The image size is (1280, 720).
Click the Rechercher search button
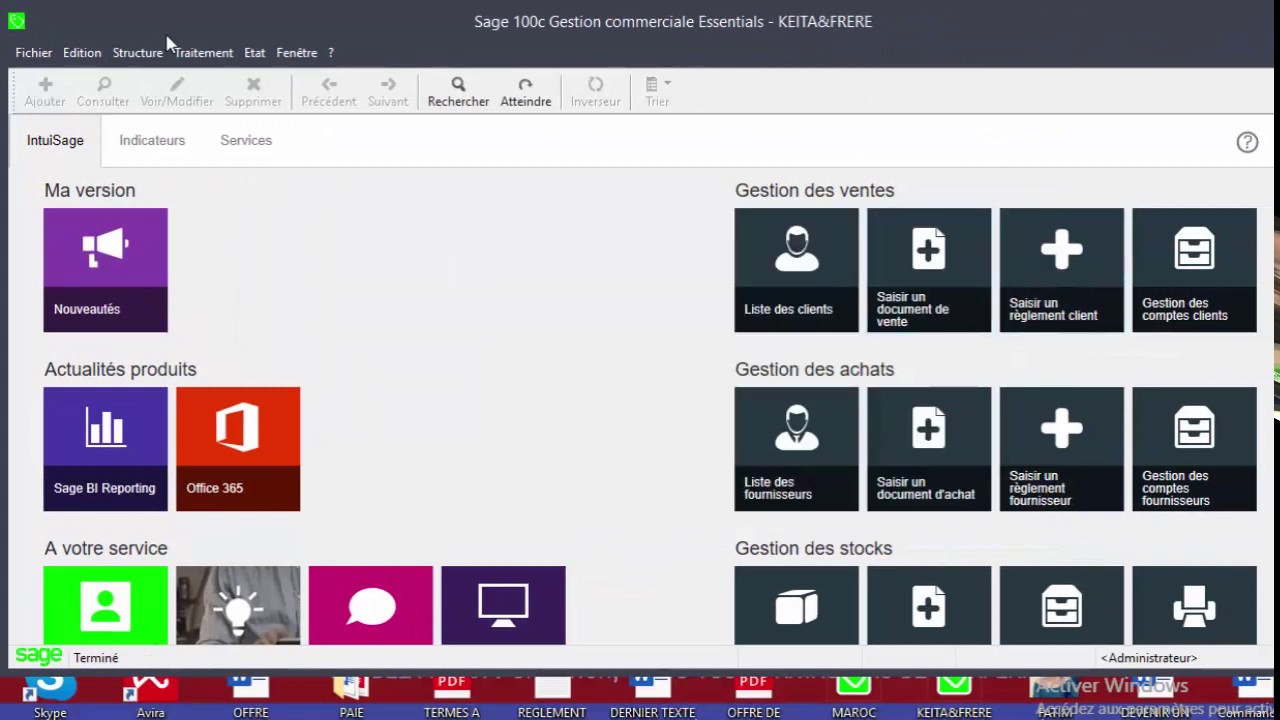point(458,92)
